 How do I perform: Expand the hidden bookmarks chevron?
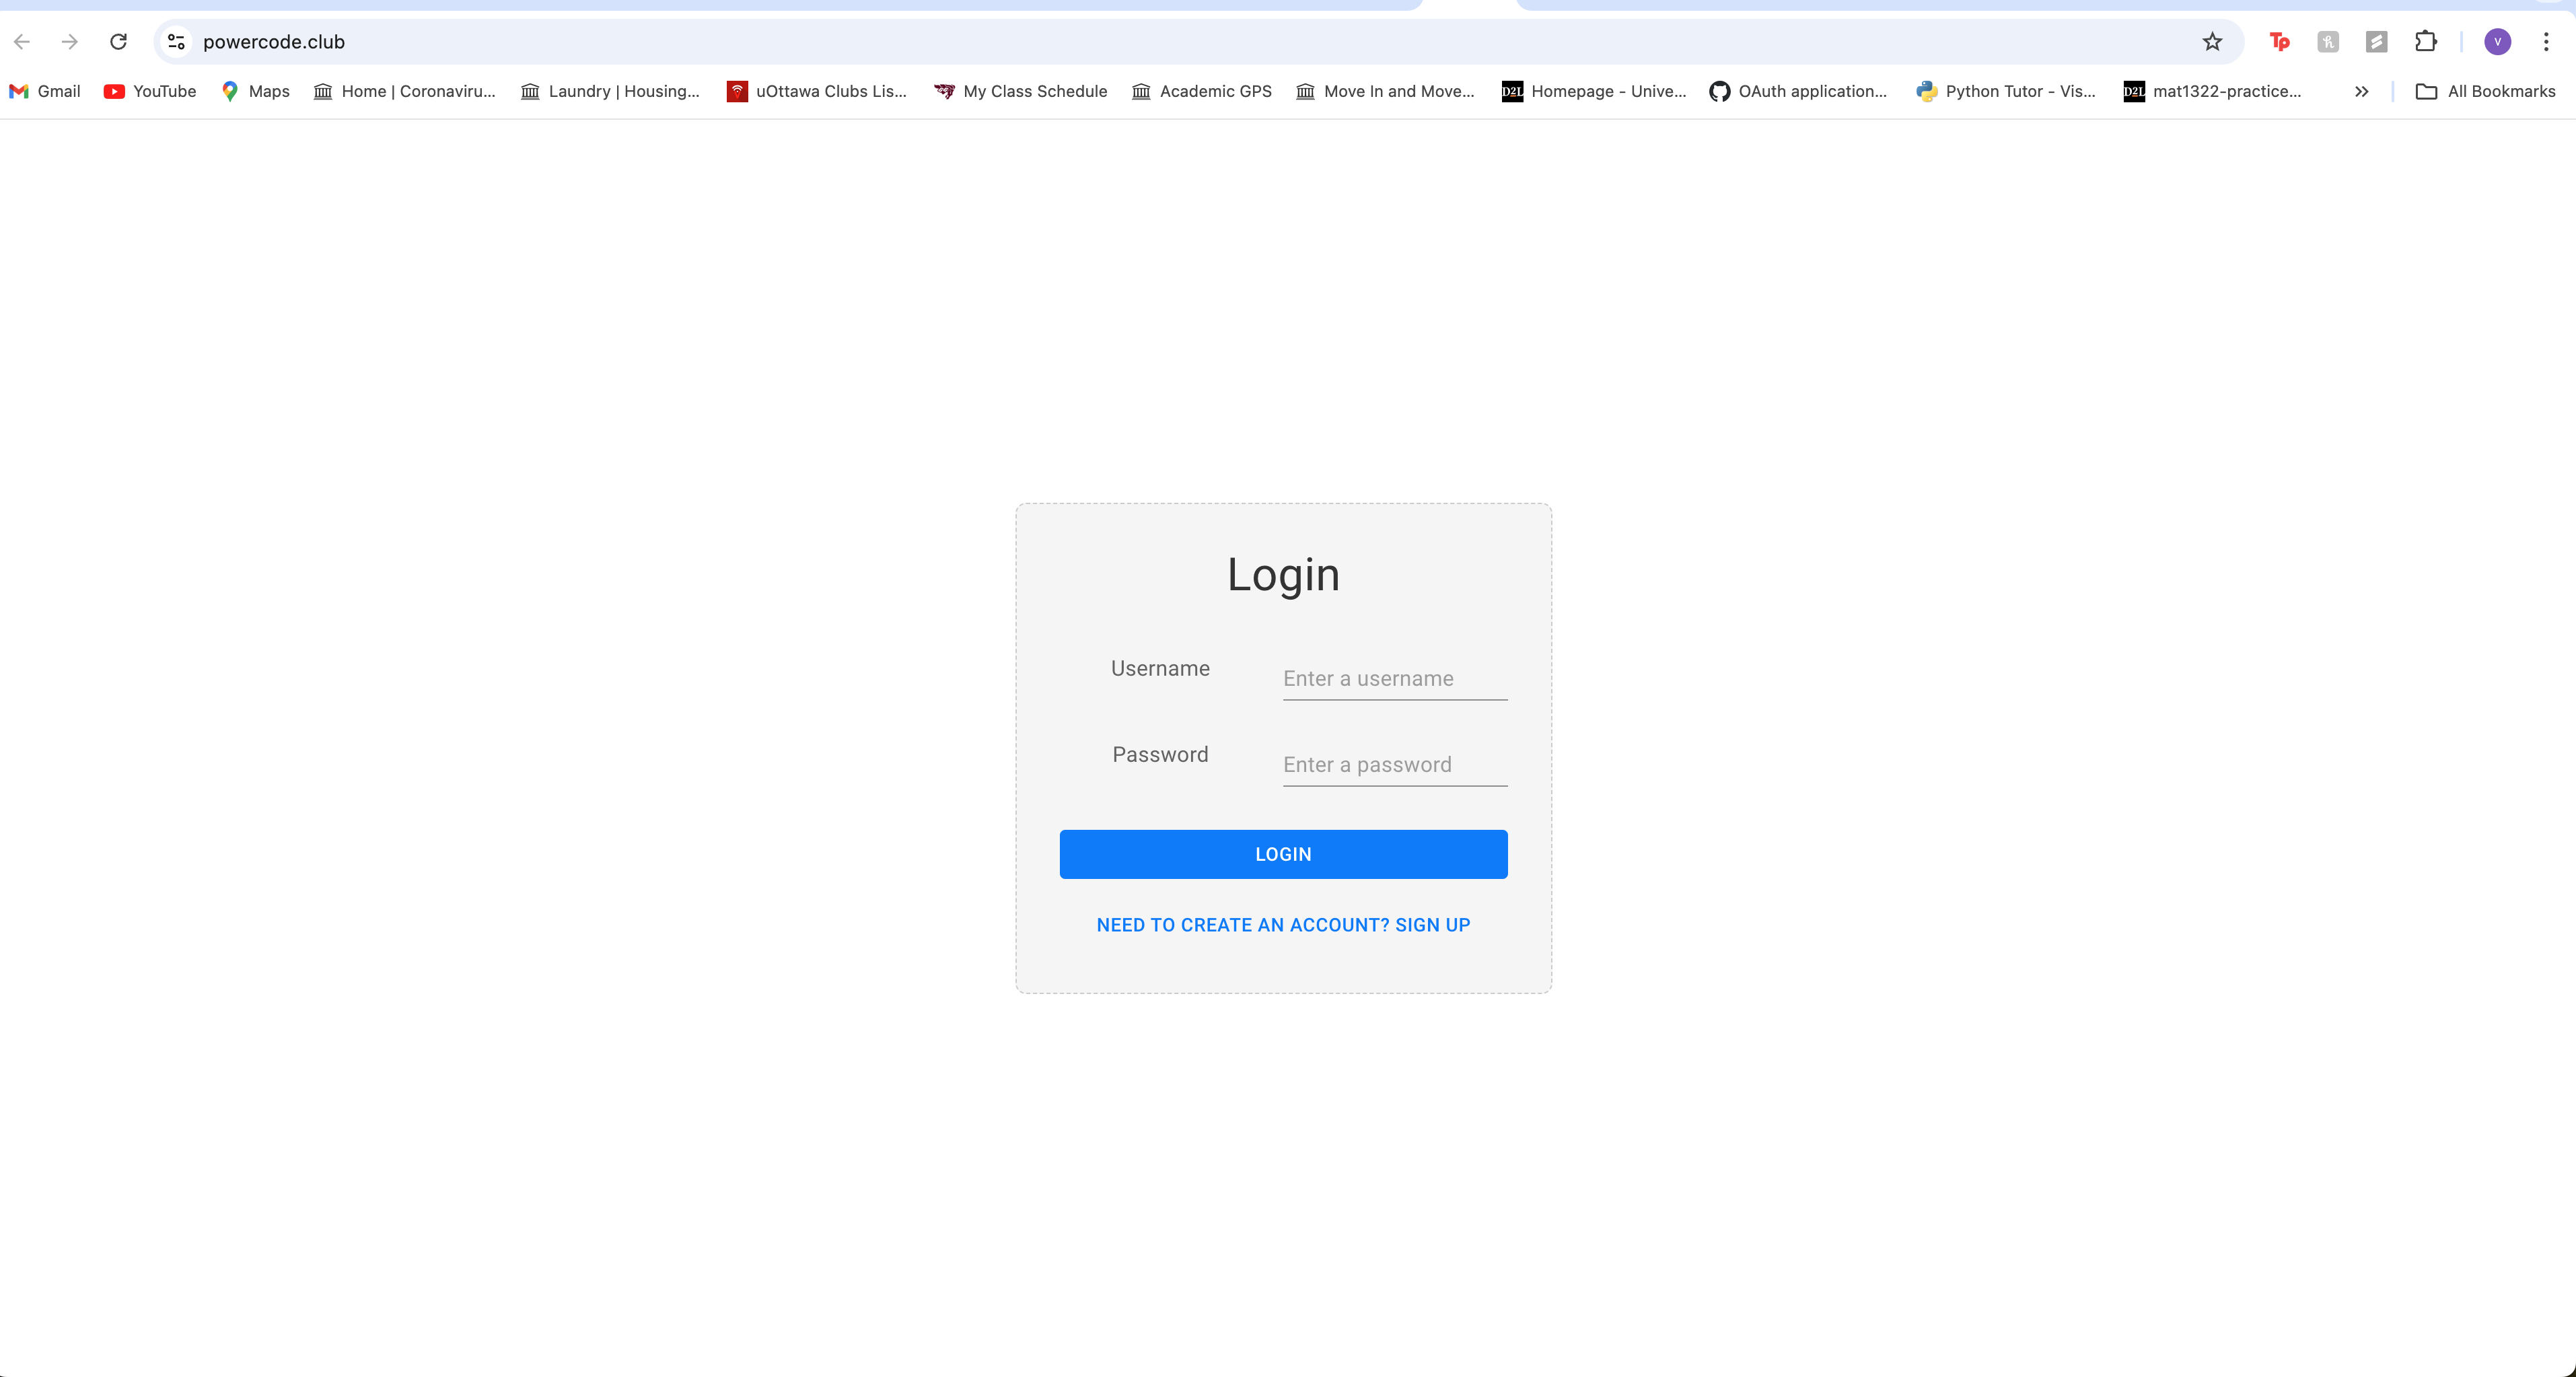click(2361, 91)
